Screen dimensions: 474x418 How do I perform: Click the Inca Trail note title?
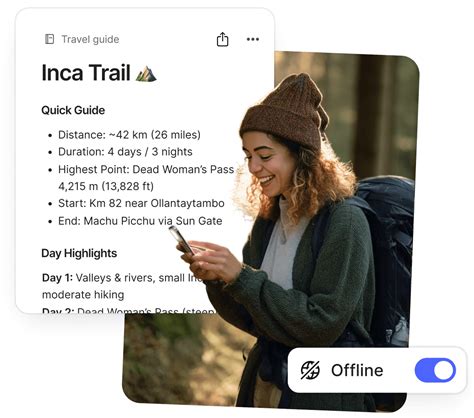(x=86, y=73)
